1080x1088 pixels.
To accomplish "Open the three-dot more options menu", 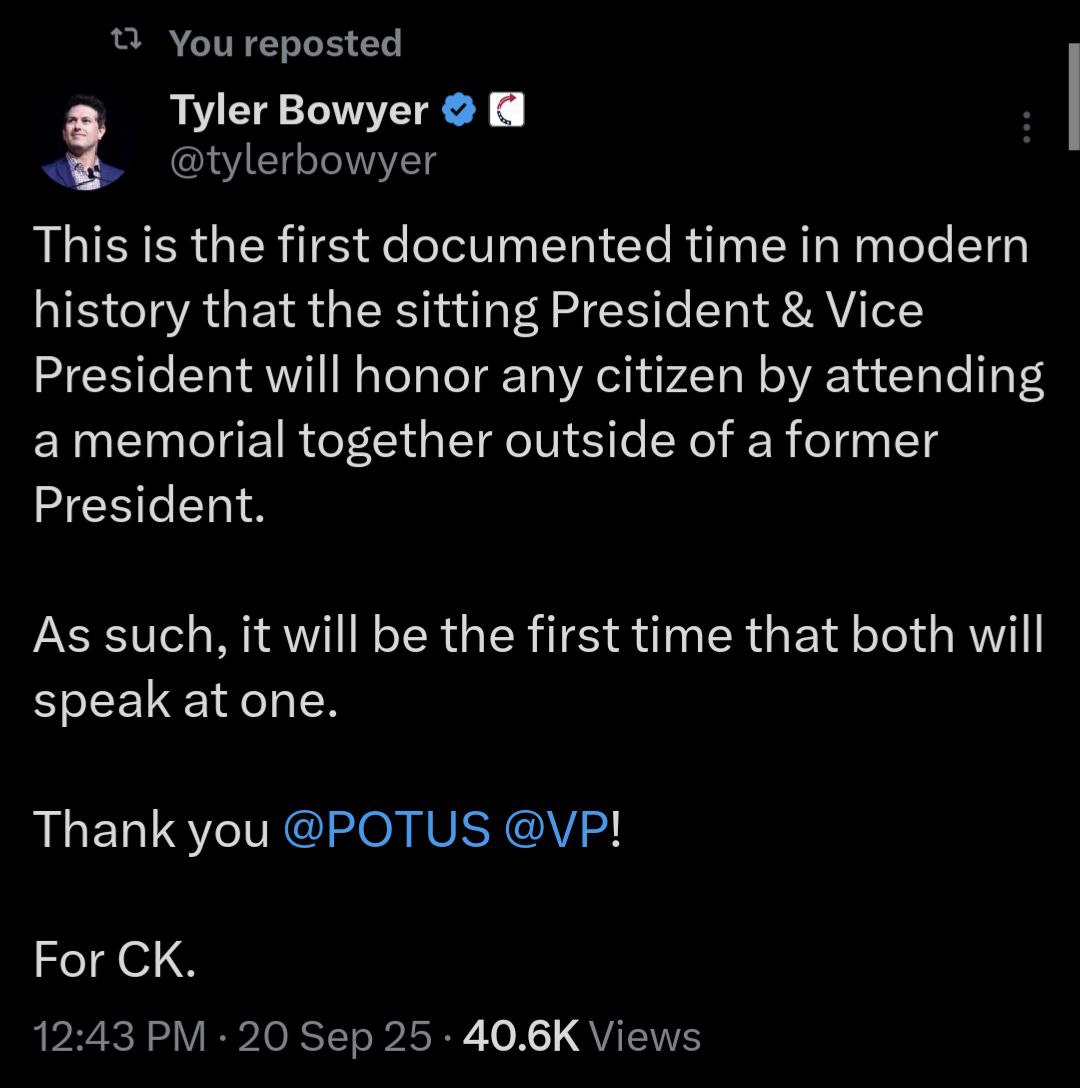I will point(1025,128).
